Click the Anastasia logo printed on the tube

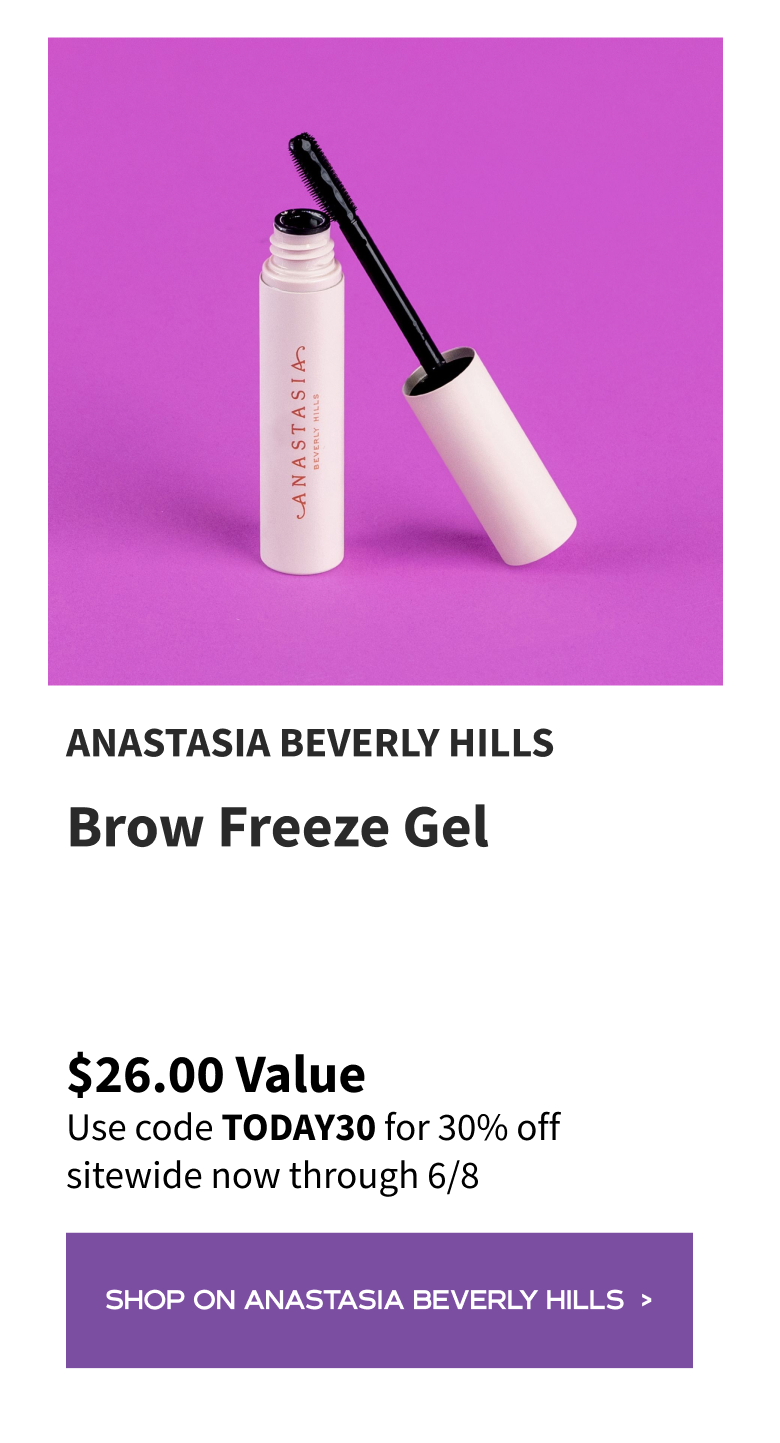point(300,433)
